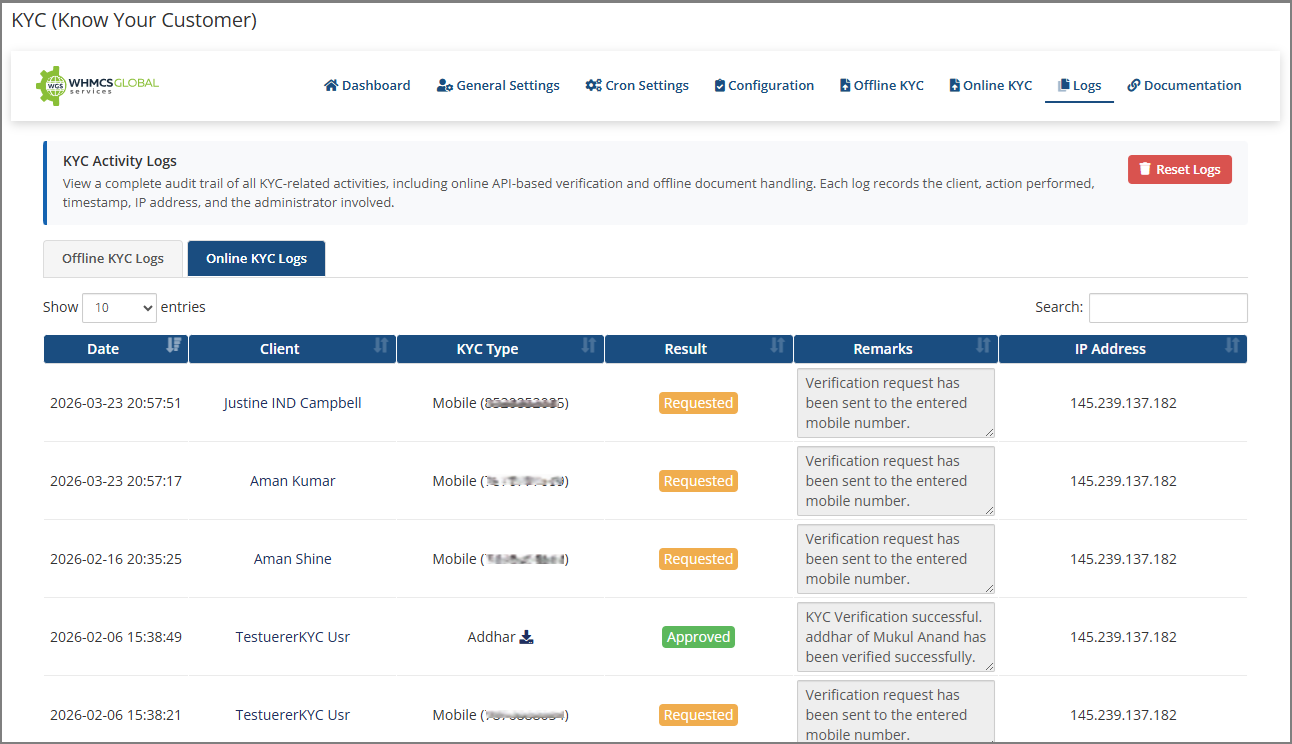Sort by IP Address column arrows
Image resolution: width=1292 pixels, height=744 pixels.
[x=1232, y=346]
